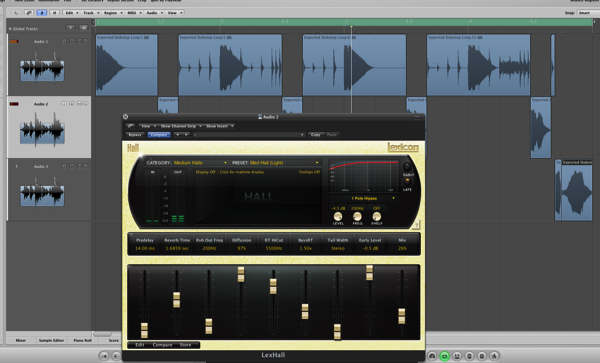Click the Bypass button in plugin header

(135, 135)
